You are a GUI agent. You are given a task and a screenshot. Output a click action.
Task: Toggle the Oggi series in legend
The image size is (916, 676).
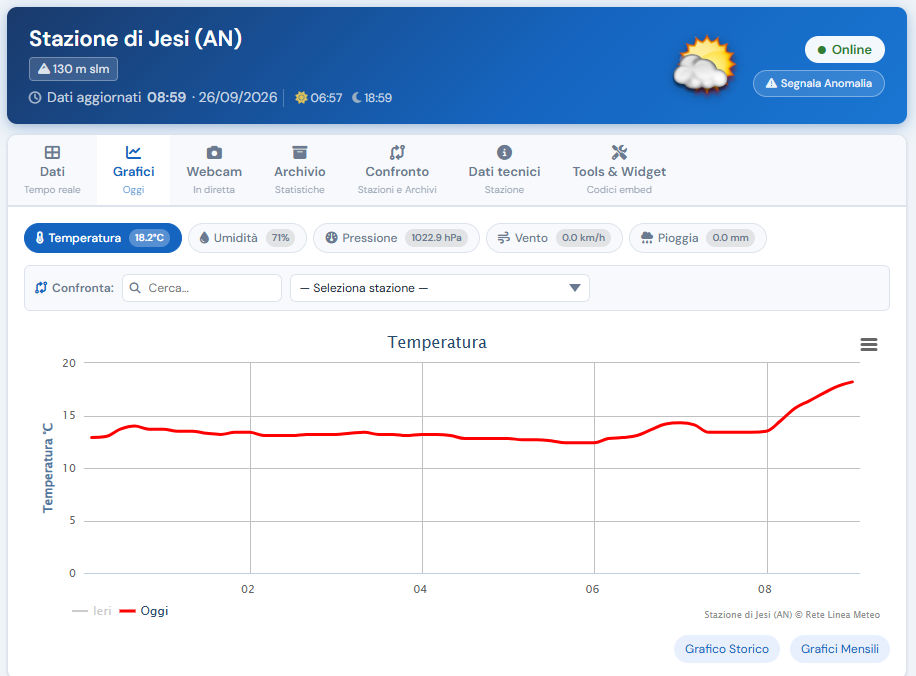(144, 611)
